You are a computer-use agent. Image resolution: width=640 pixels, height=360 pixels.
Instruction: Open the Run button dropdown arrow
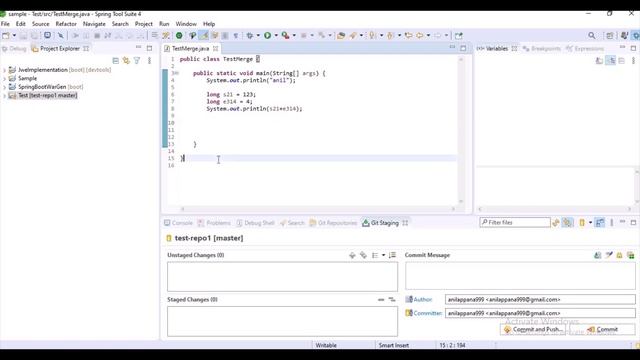276,36
